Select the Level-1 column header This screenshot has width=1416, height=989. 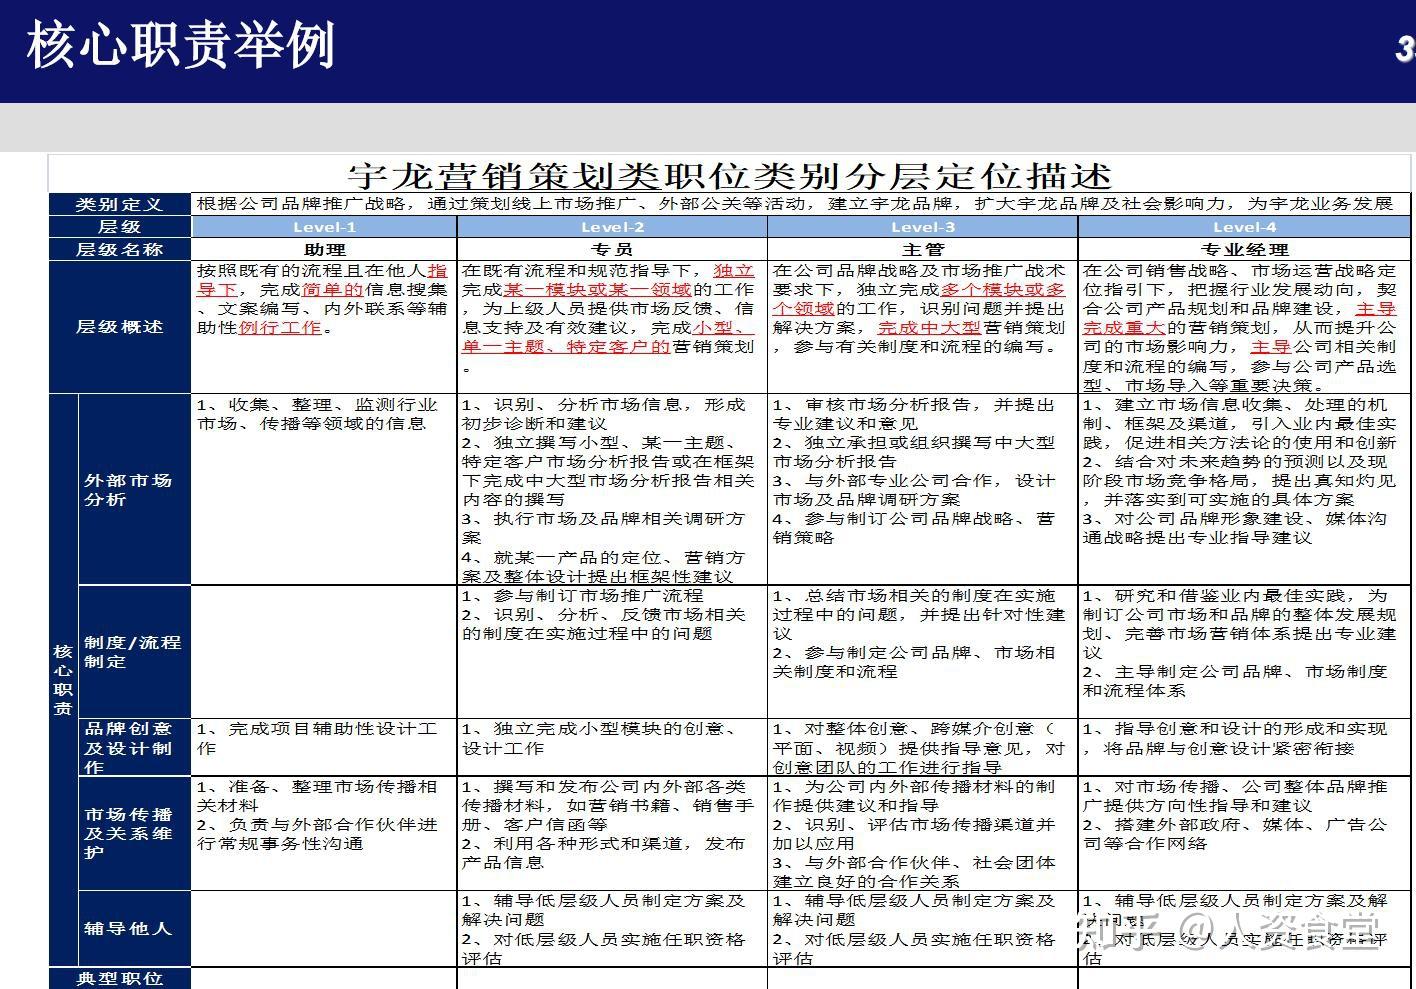324,227
